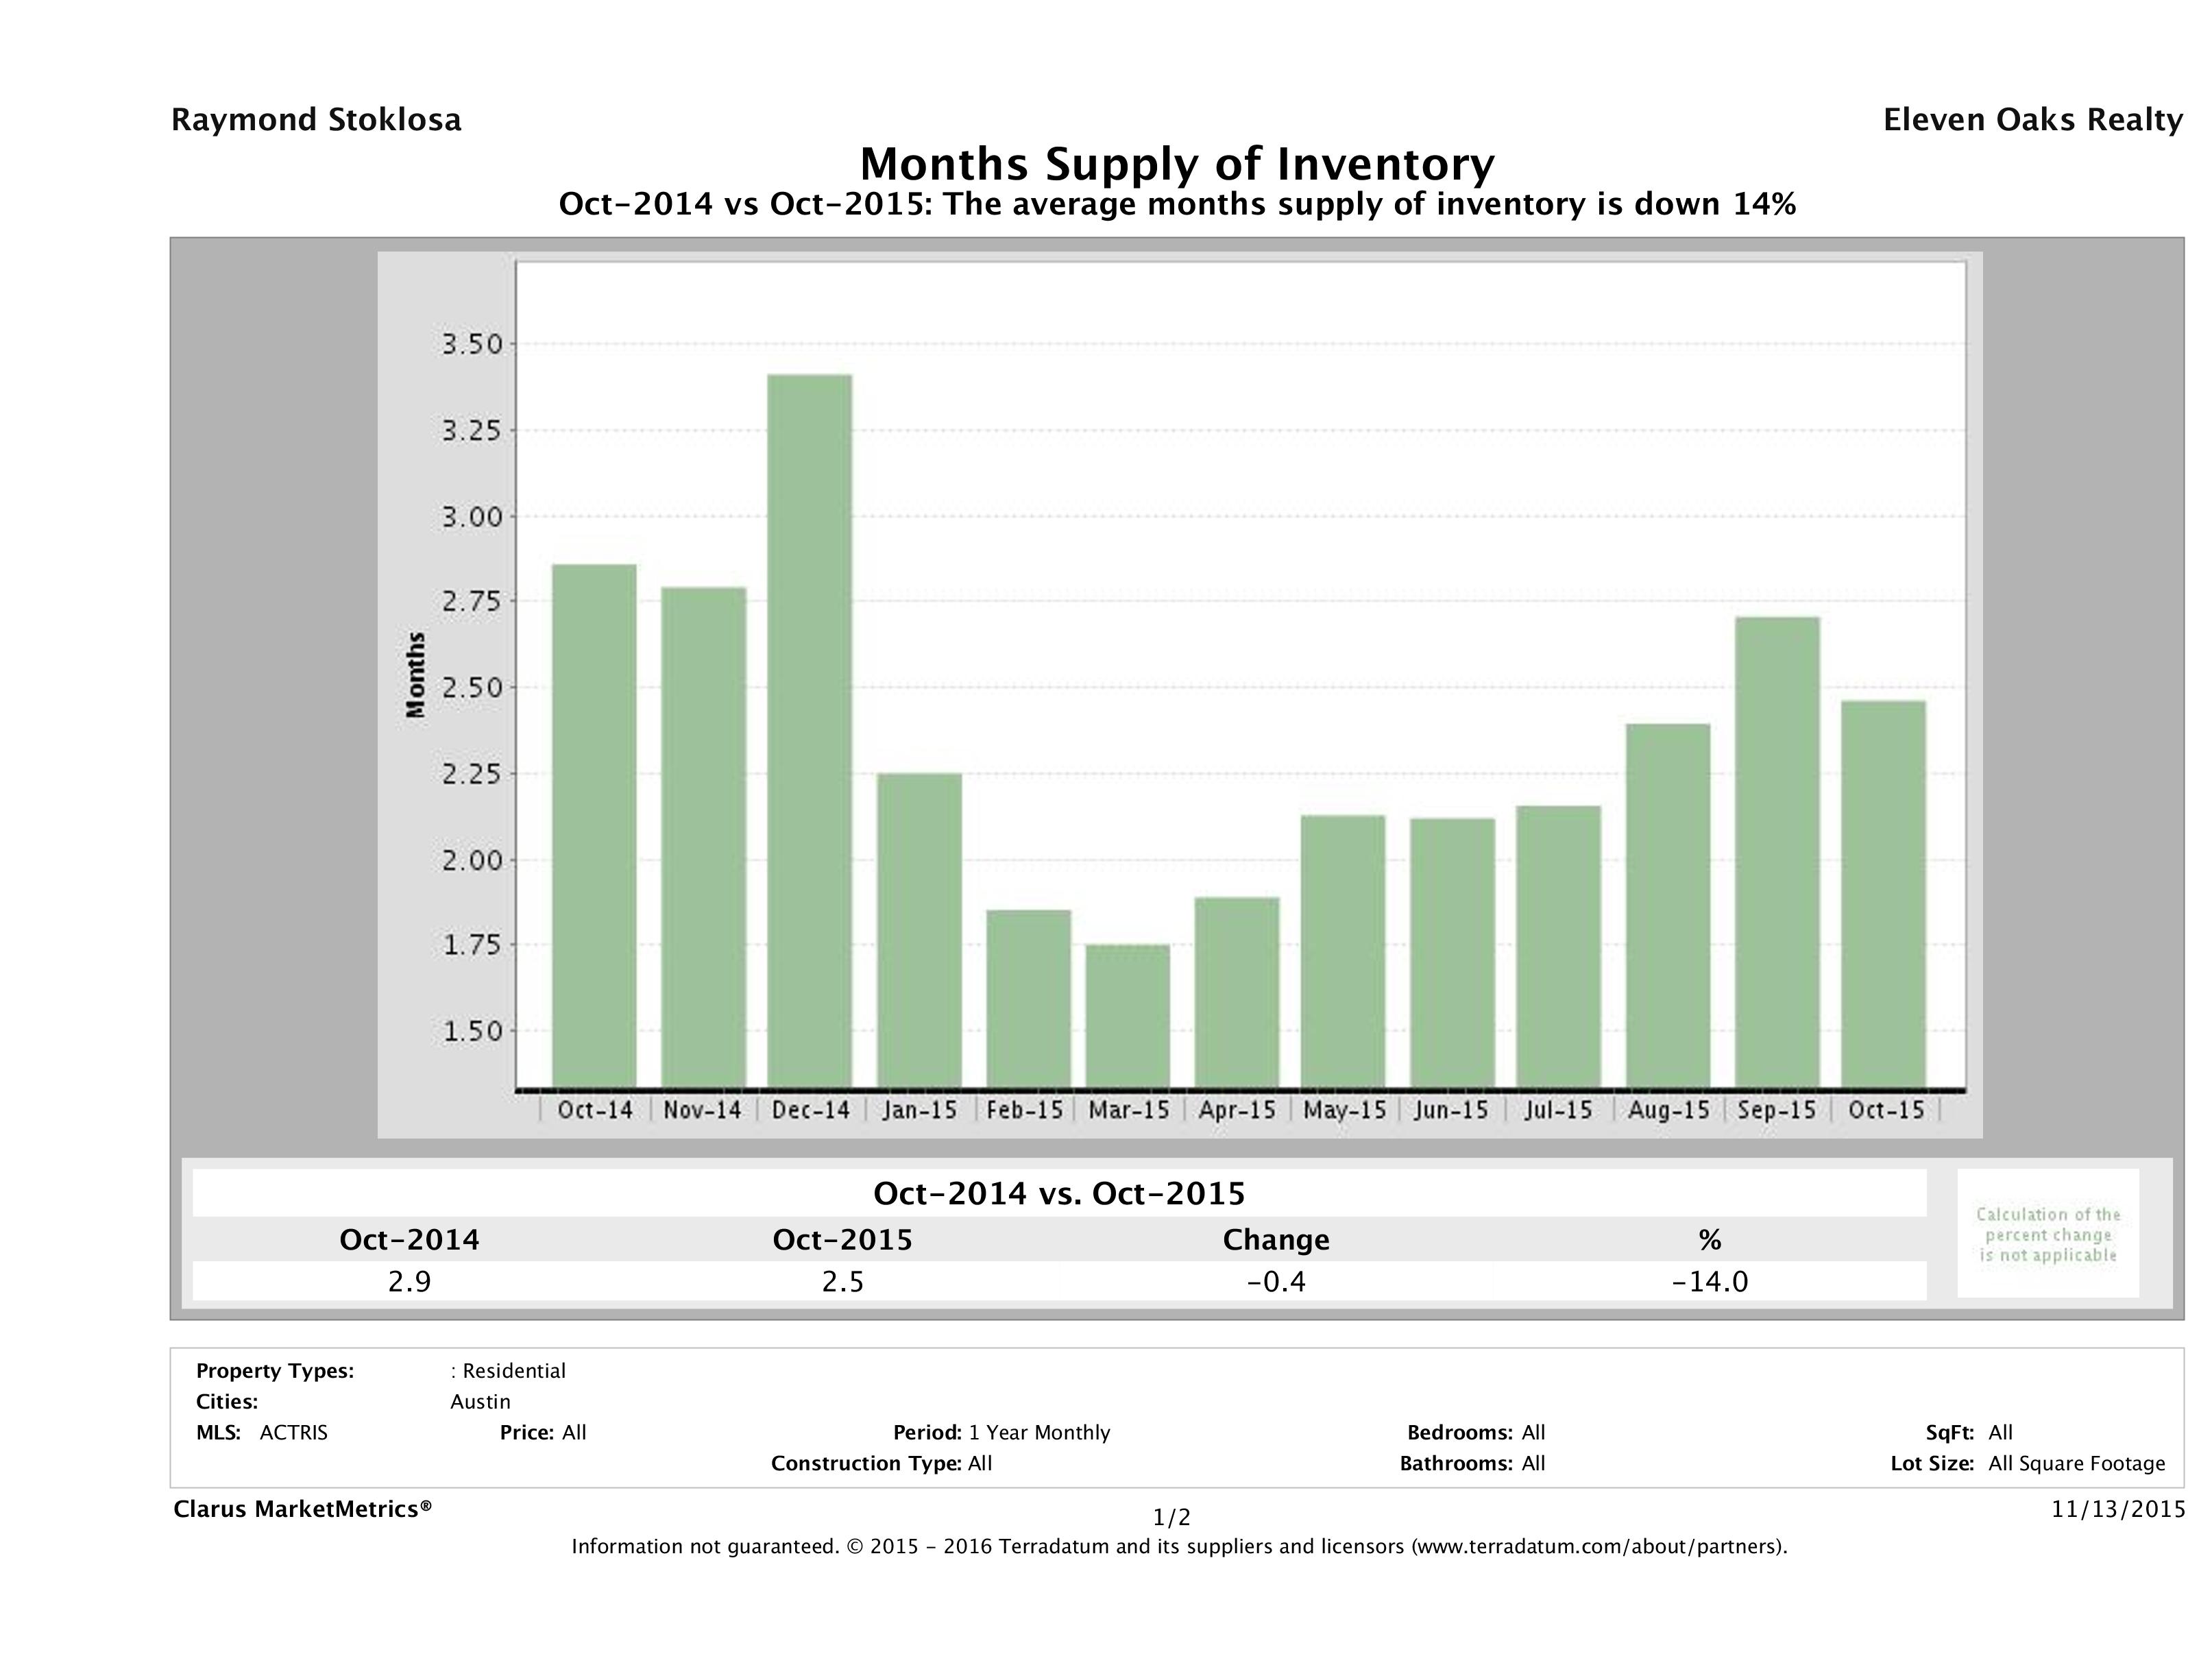Click the Jan-15 bar
Viewport: 2212px width, 1678px height.
pos(919,929)
